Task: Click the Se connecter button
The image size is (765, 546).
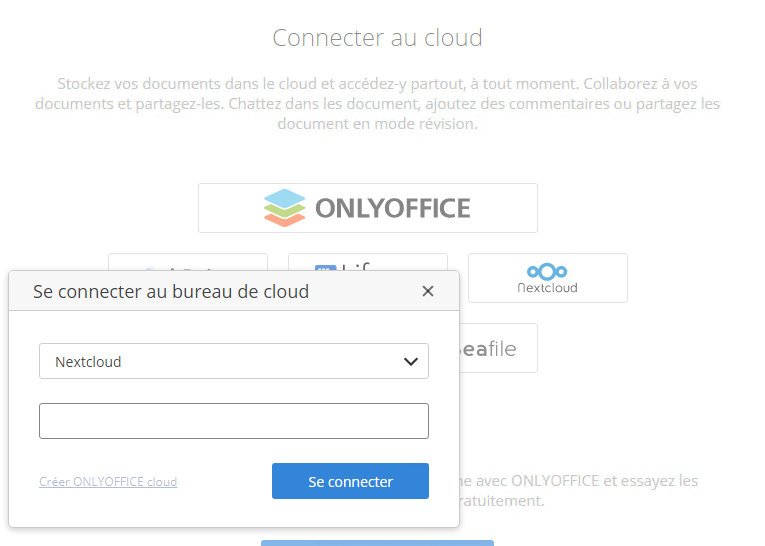Action: pos(350,481)
